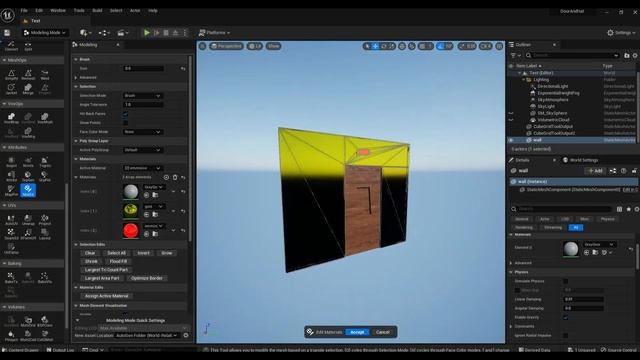The height and width of the screenshot is (360, 640).
Task: Select the VoxWrap tool
Action: (x=11, y=118)
